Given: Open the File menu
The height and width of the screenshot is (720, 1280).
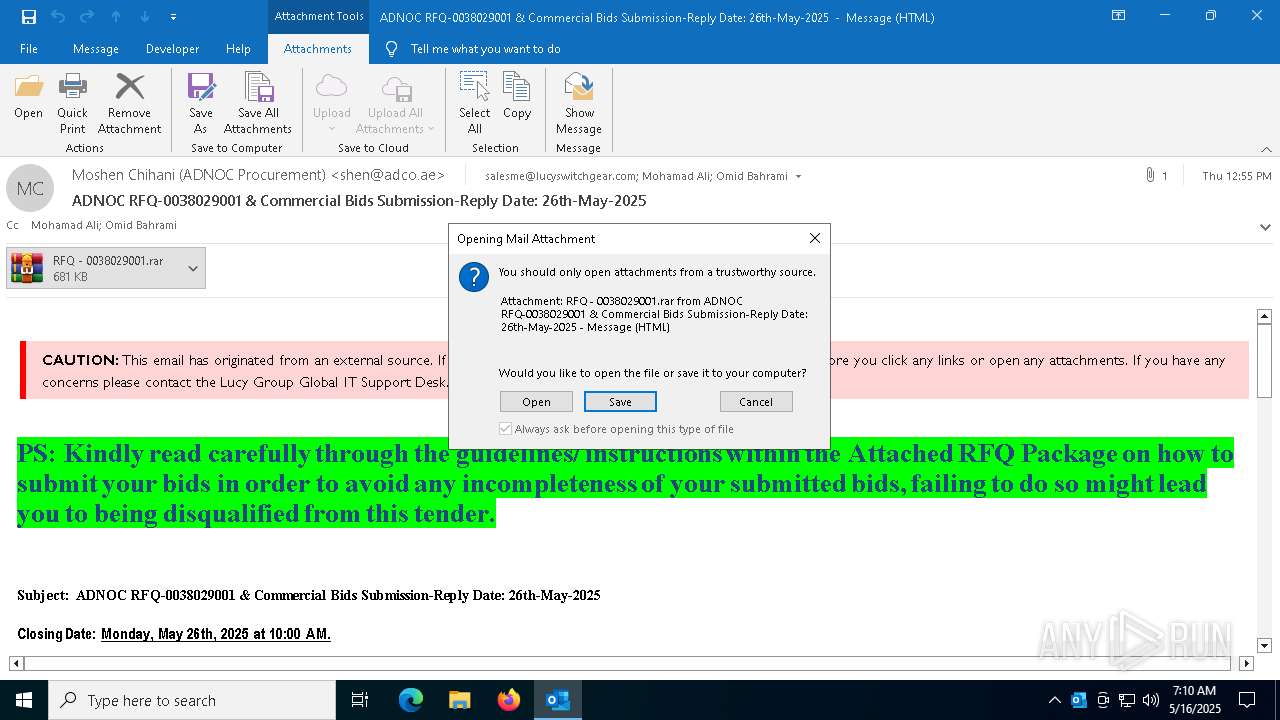Looking at the screenshot, I should tap(29, 48).
